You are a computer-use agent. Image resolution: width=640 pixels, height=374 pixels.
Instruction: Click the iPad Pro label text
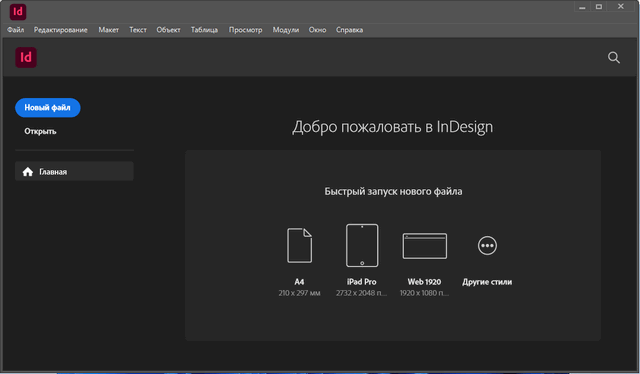pos(362,282)
